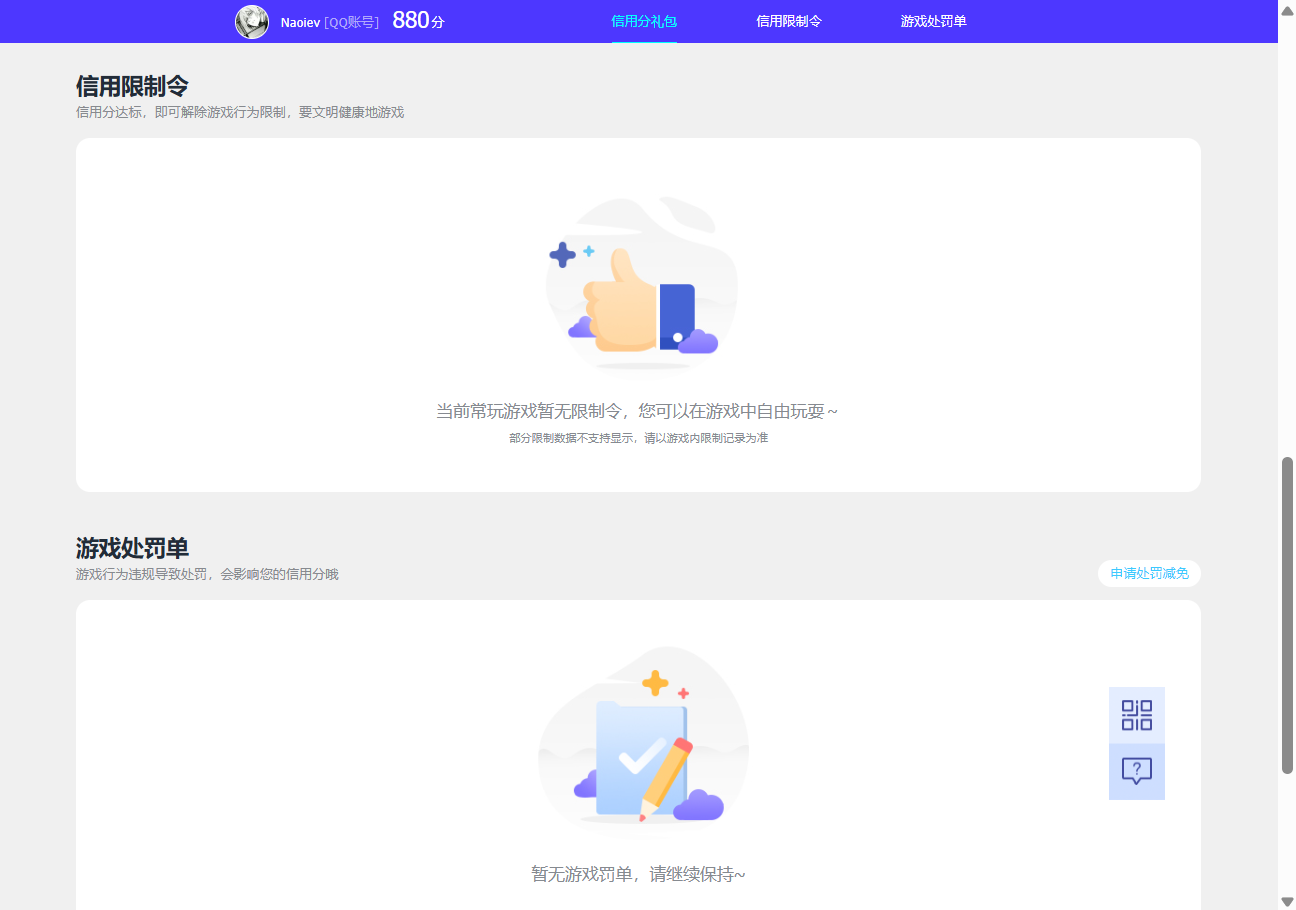Click the 880分 credit score
The width and height of the screenshot is (1296, 910).
[x=418, y=20]
